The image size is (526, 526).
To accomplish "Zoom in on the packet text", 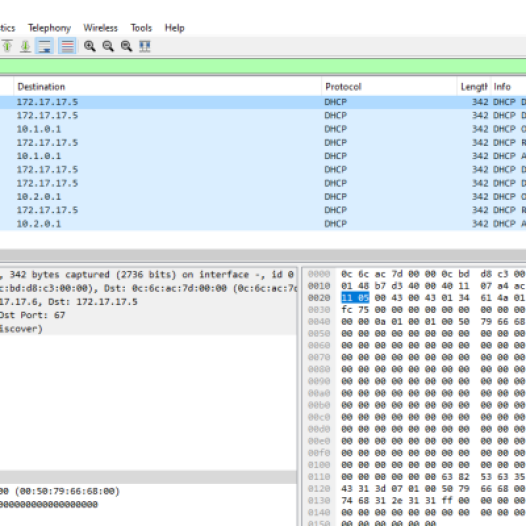I will (90, 46).
